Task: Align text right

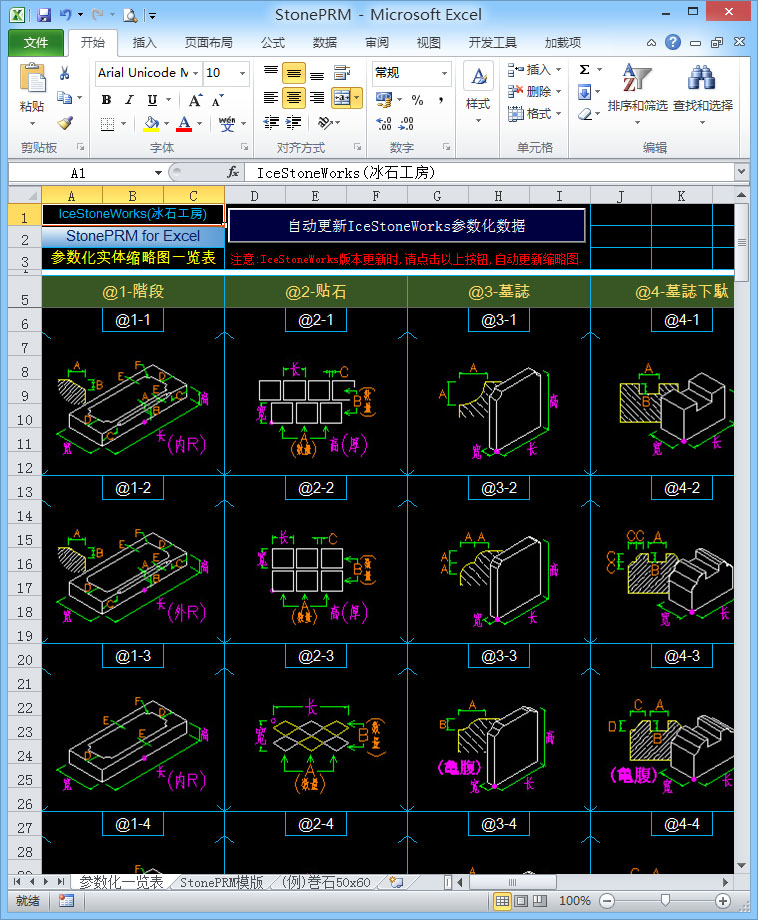Action: pyautogui.click(x=317, y=98)
